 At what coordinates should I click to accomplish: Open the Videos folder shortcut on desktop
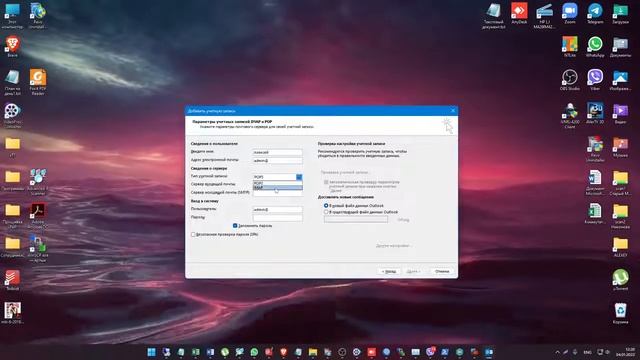620,113
